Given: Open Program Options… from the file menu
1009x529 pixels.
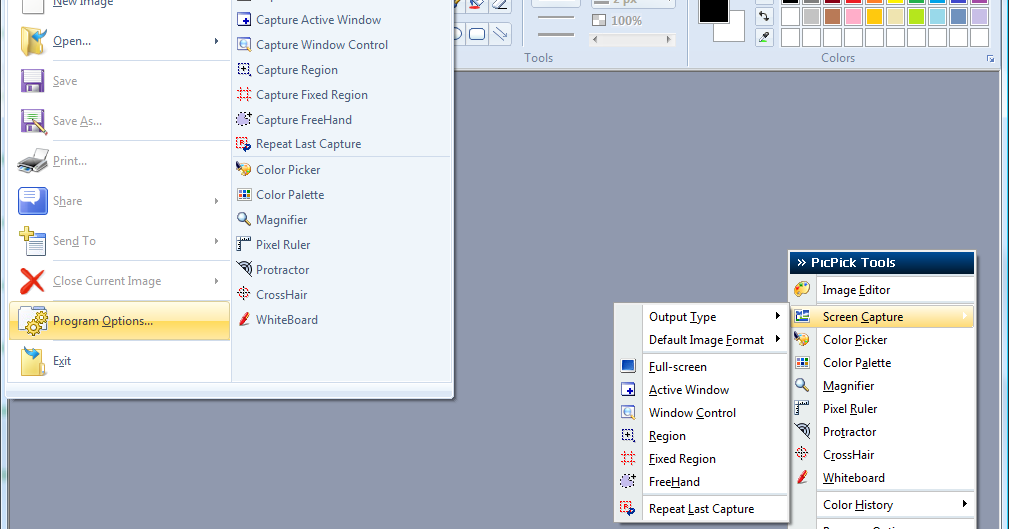Looking at the screenshot, I should [x=120, y=320].
